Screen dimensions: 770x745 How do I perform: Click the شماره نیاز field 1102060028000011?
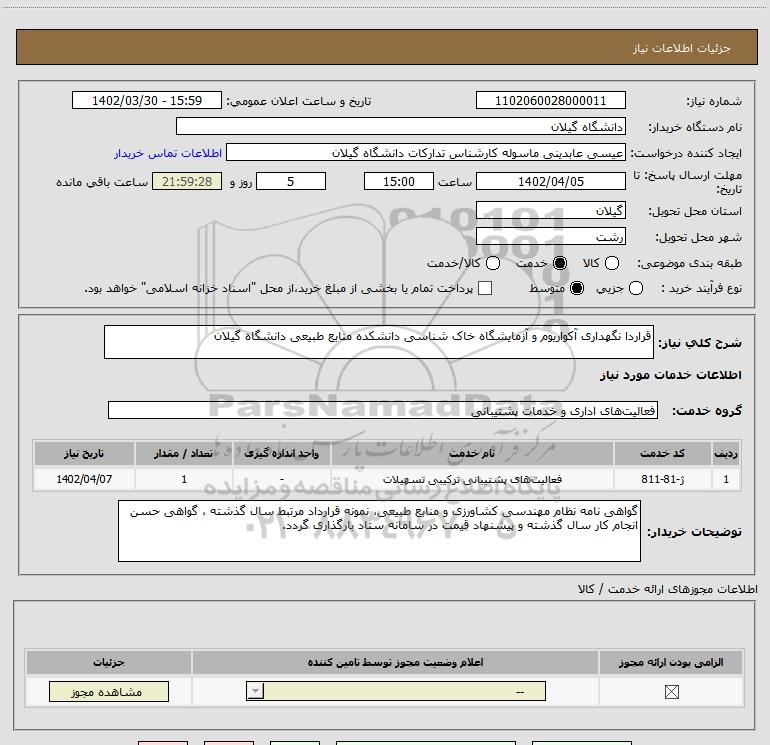point(550,100)
